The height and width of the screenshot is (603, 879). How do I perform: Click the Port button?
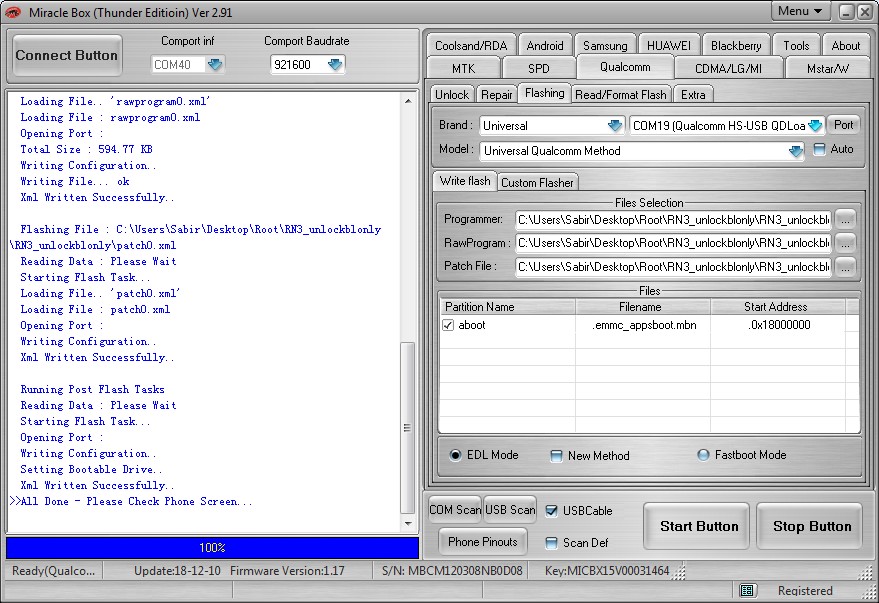coord(843,125)
